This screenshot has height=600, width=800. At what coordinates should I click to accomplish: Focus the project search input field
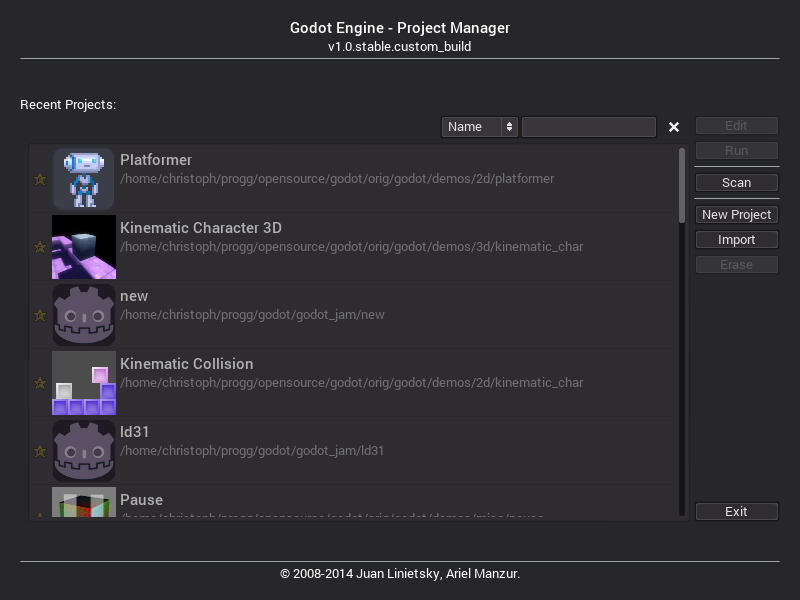pos(589,127)
